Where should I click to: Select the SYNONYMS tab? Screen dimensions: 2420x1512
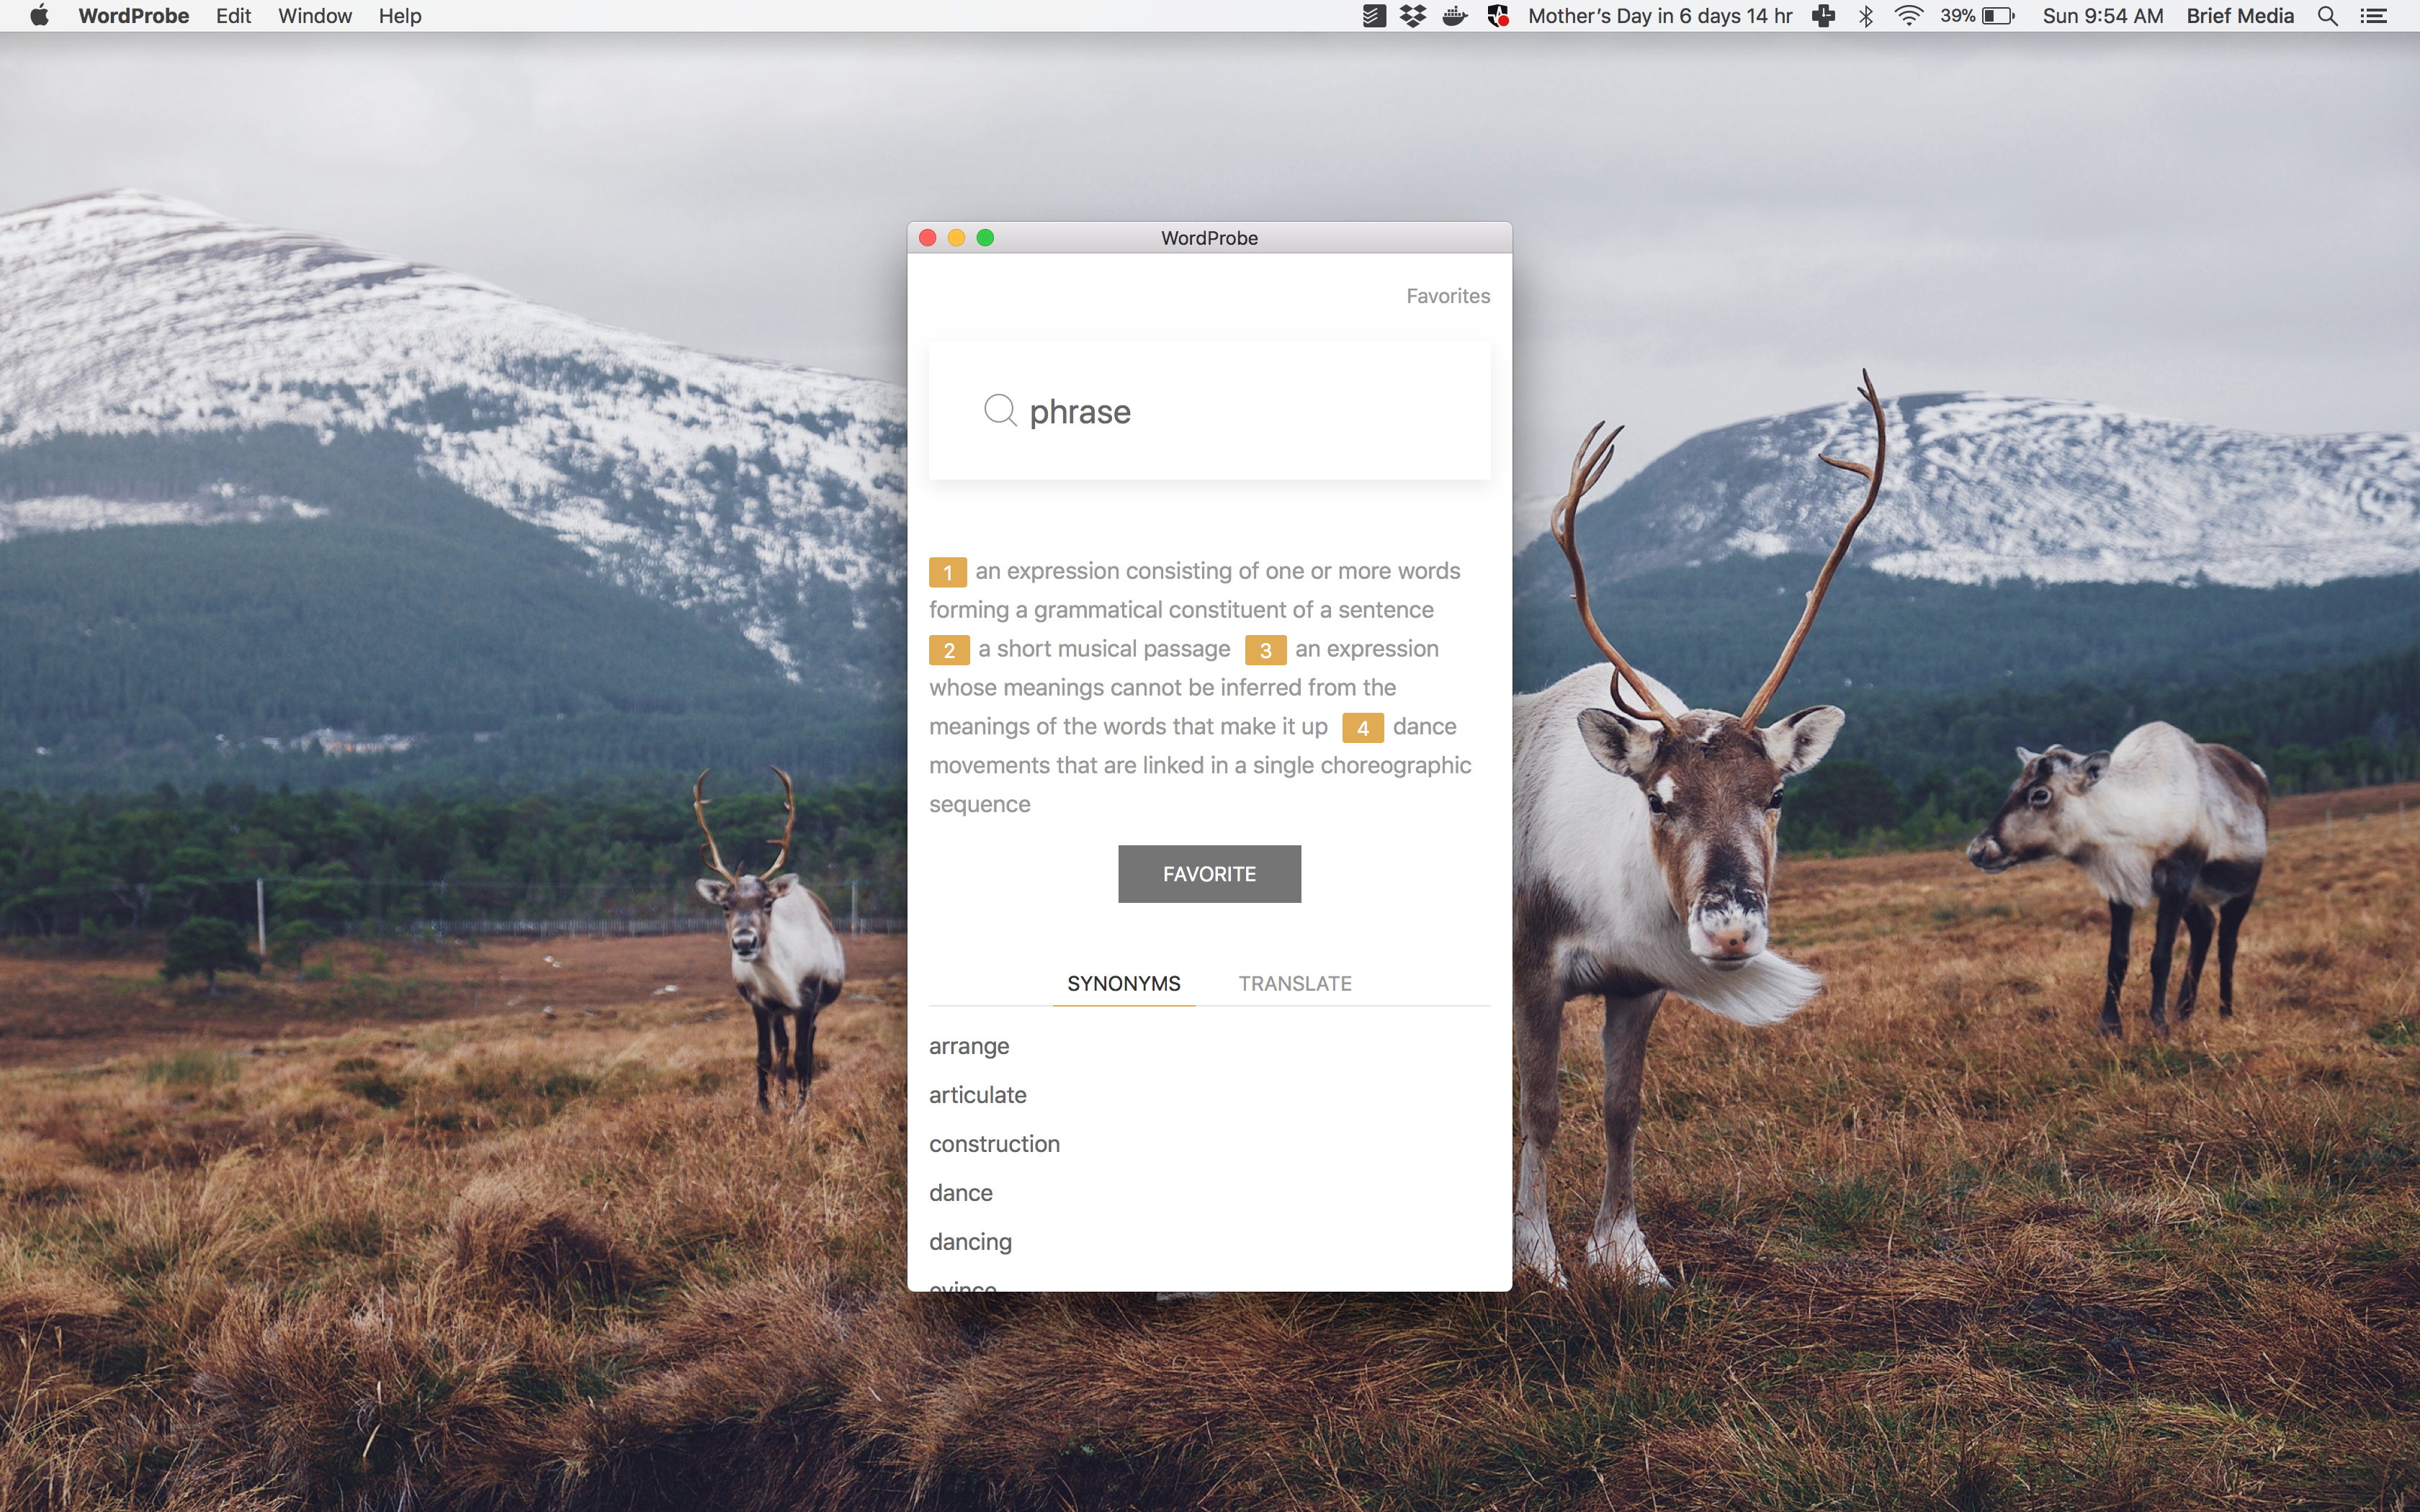1123,983
